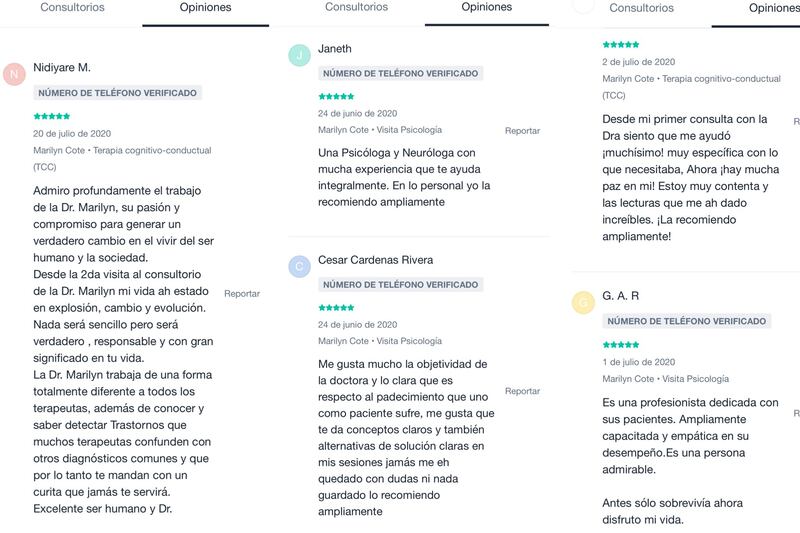Select the Opiniones tab in the left panel
800x533 pixels.
point(204,7)
